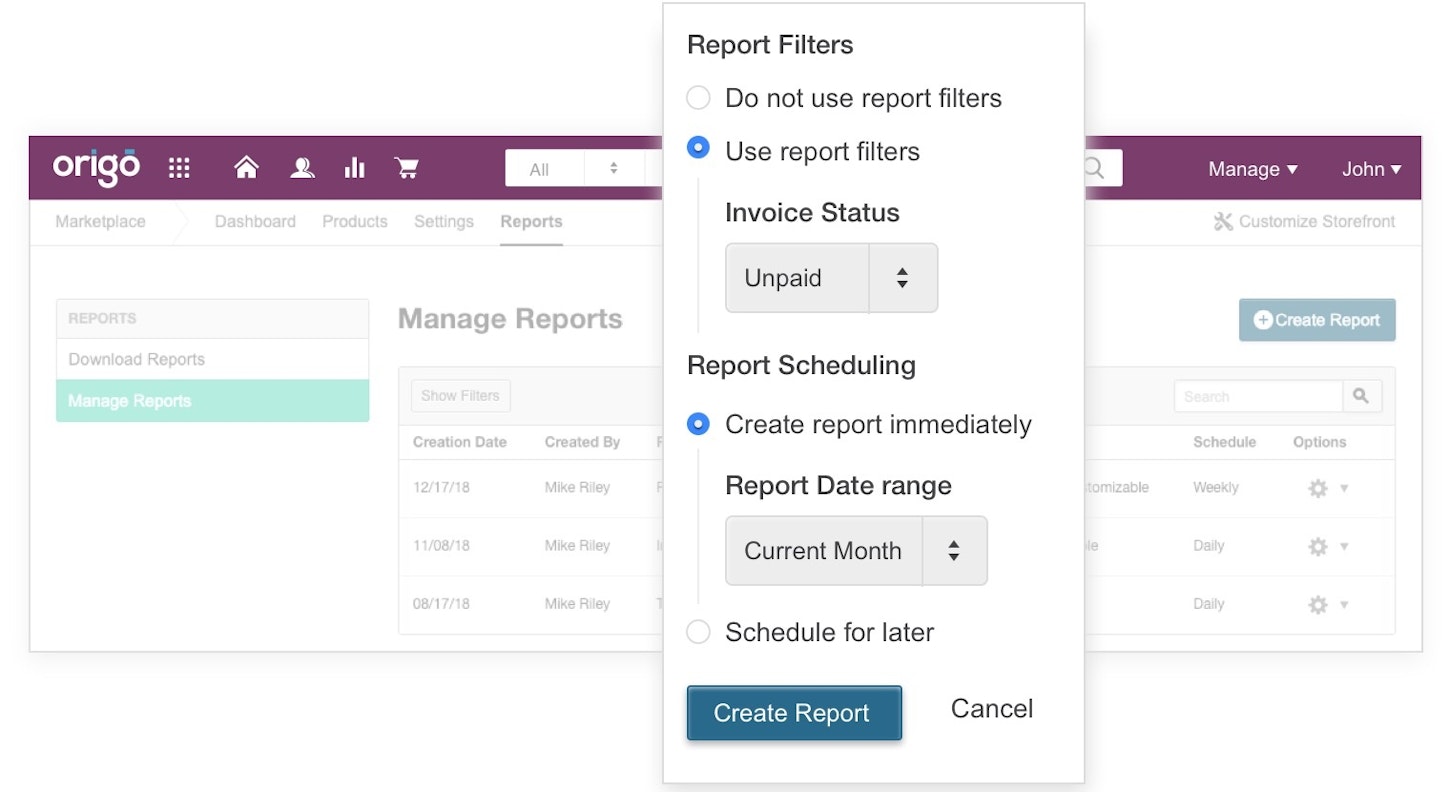Open the shopping cart icon

pyautogui.click(x=406, y=168)
